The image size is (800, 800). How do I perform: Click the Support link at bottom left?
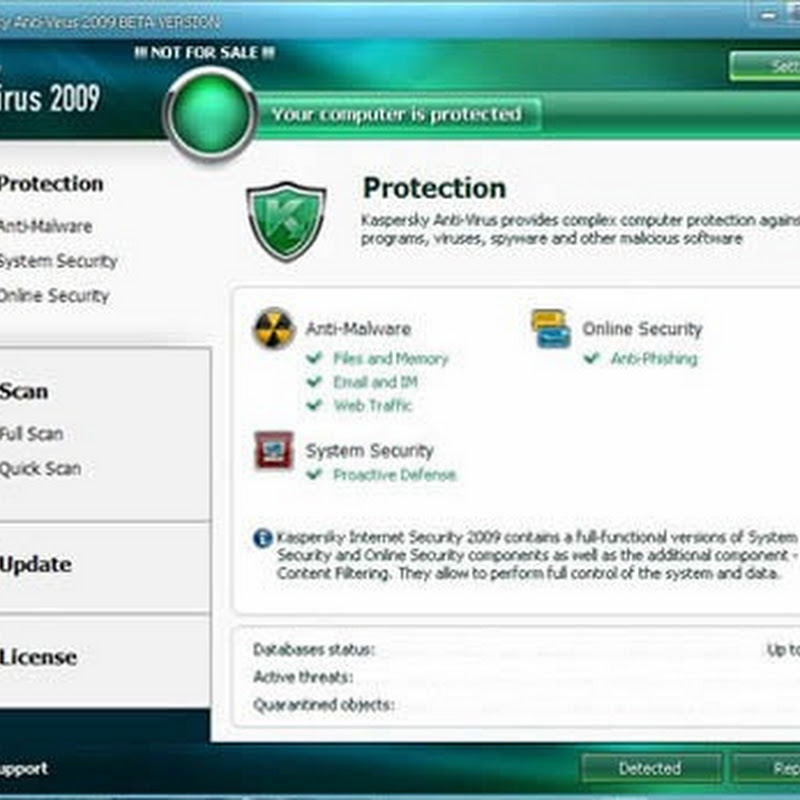[x=24, y=769]
